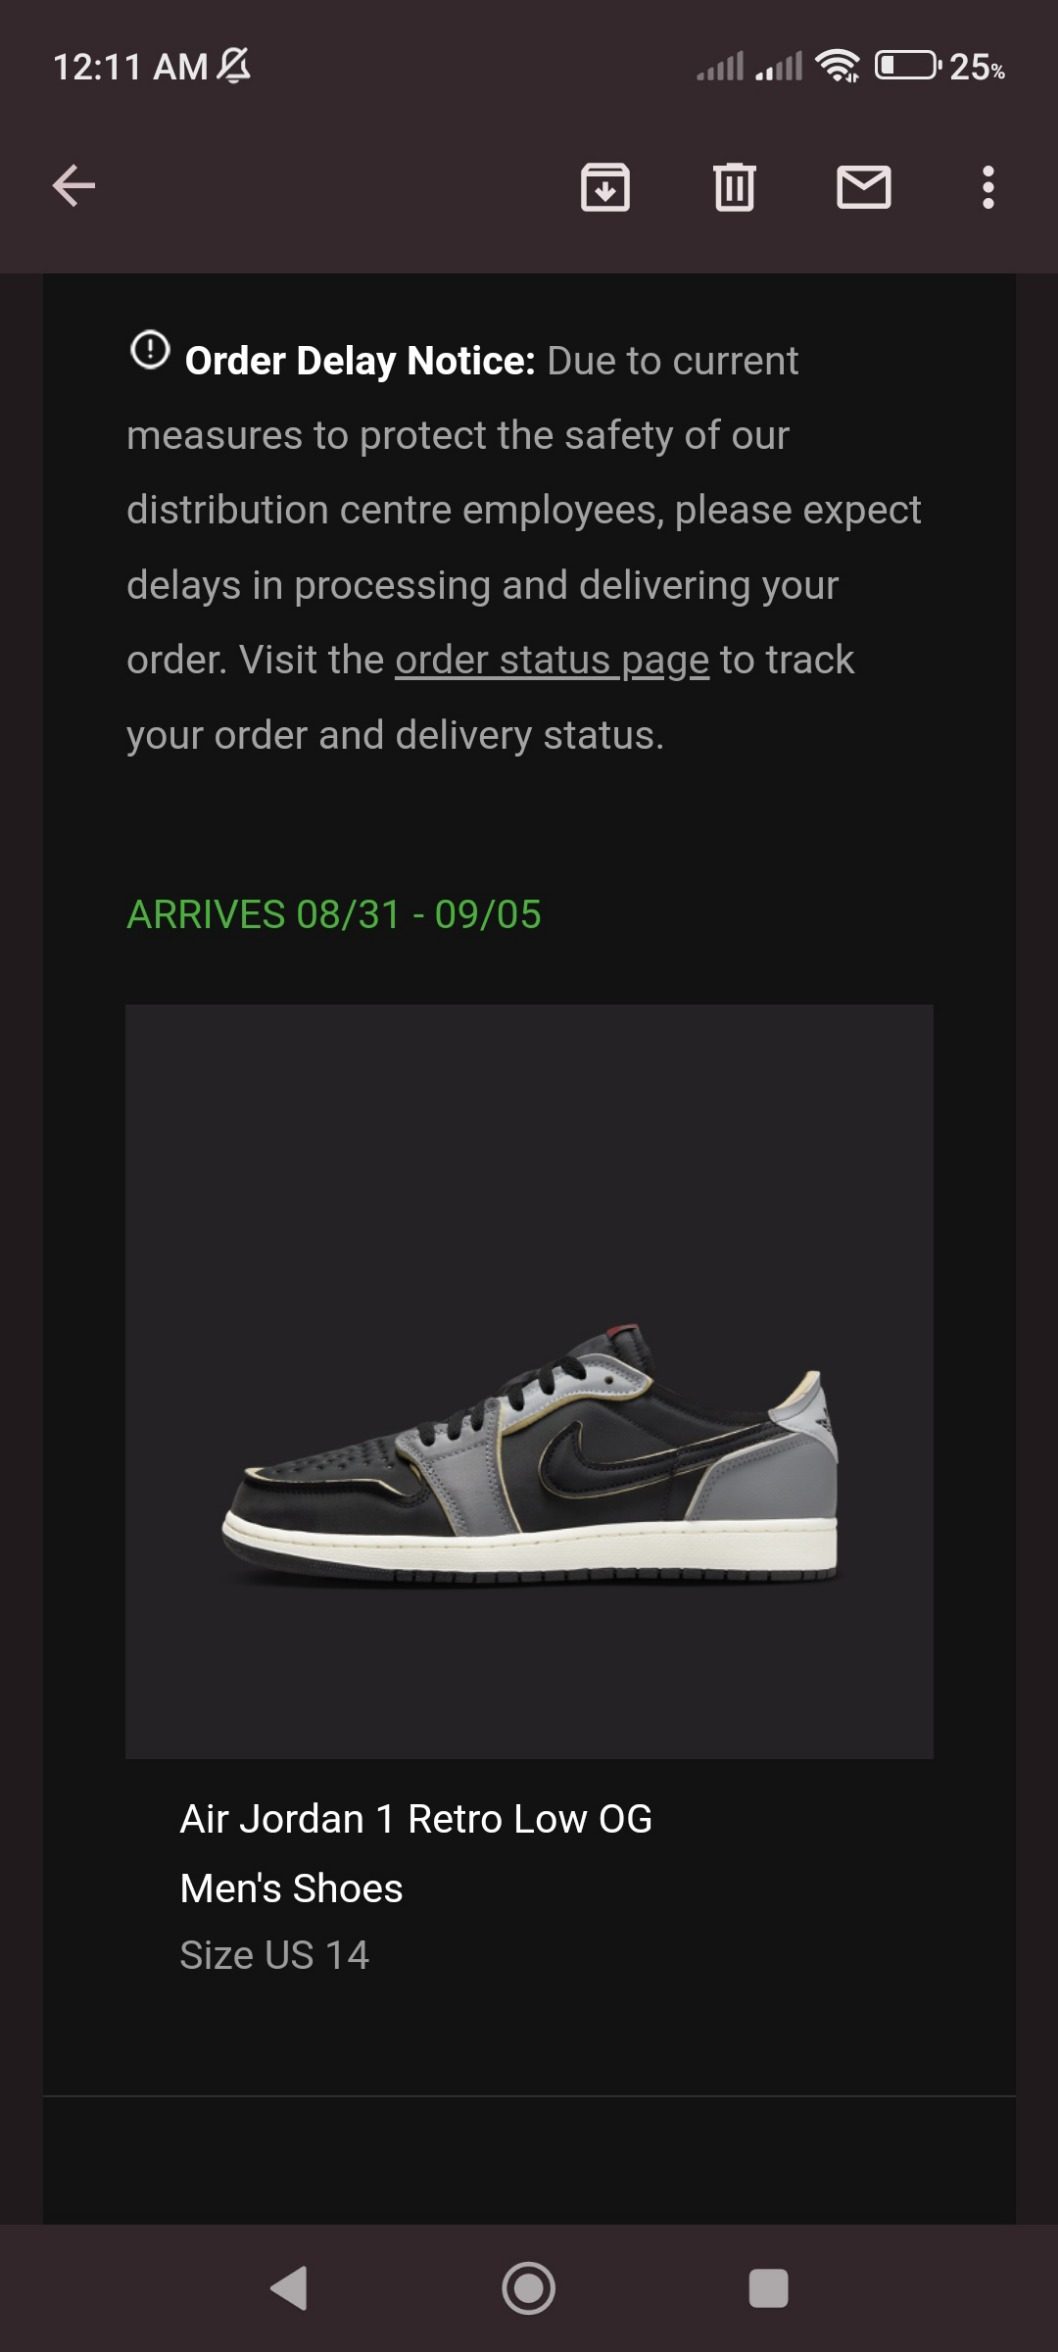Tap Android home navigation button

(528, 2288)
